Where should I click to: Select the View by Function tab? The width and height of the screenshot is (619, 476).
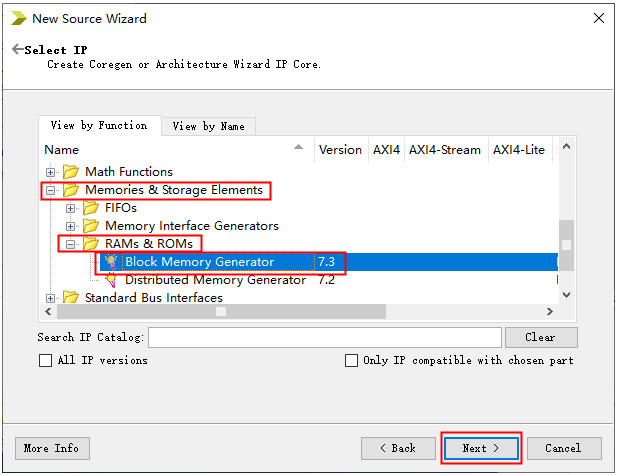point(98,125)
